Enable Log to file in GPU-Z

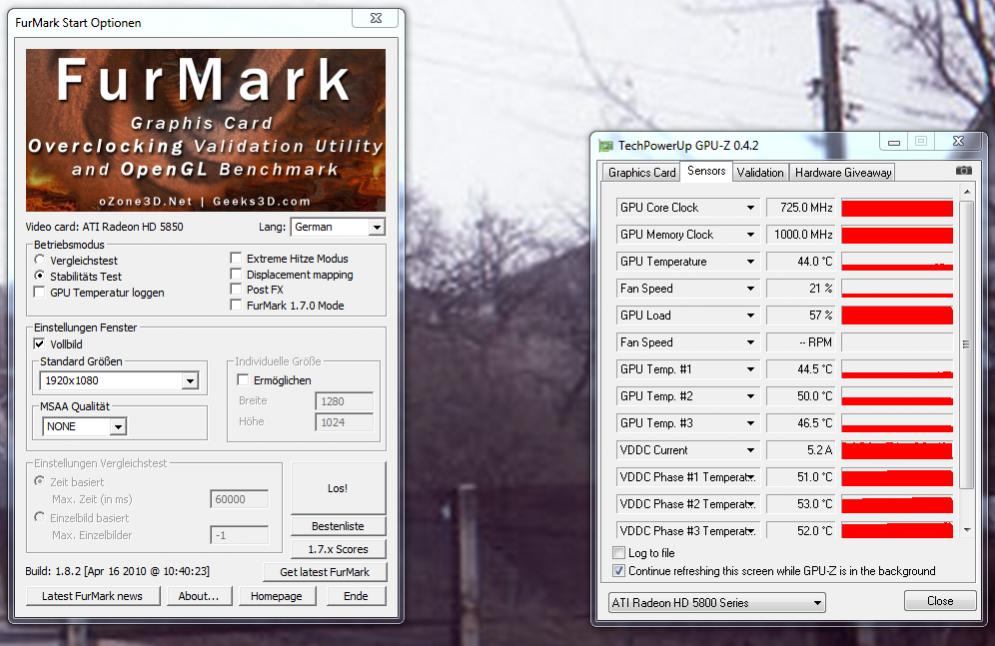pos(619,552)
